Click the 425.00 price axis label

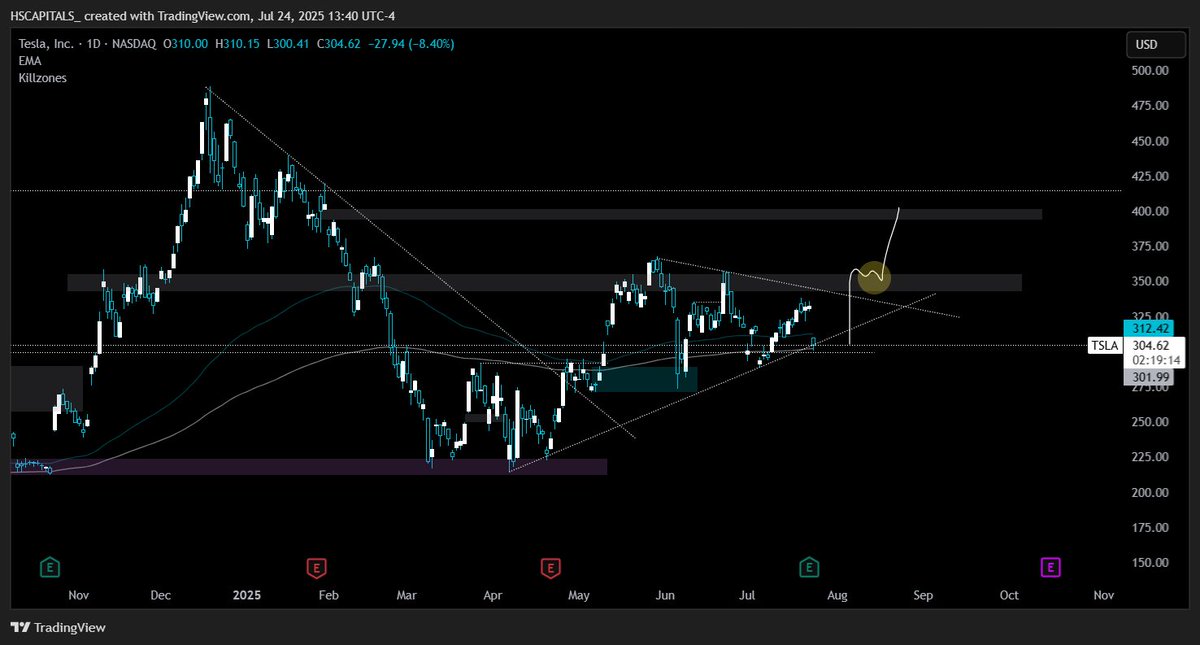click(1150, 176)
